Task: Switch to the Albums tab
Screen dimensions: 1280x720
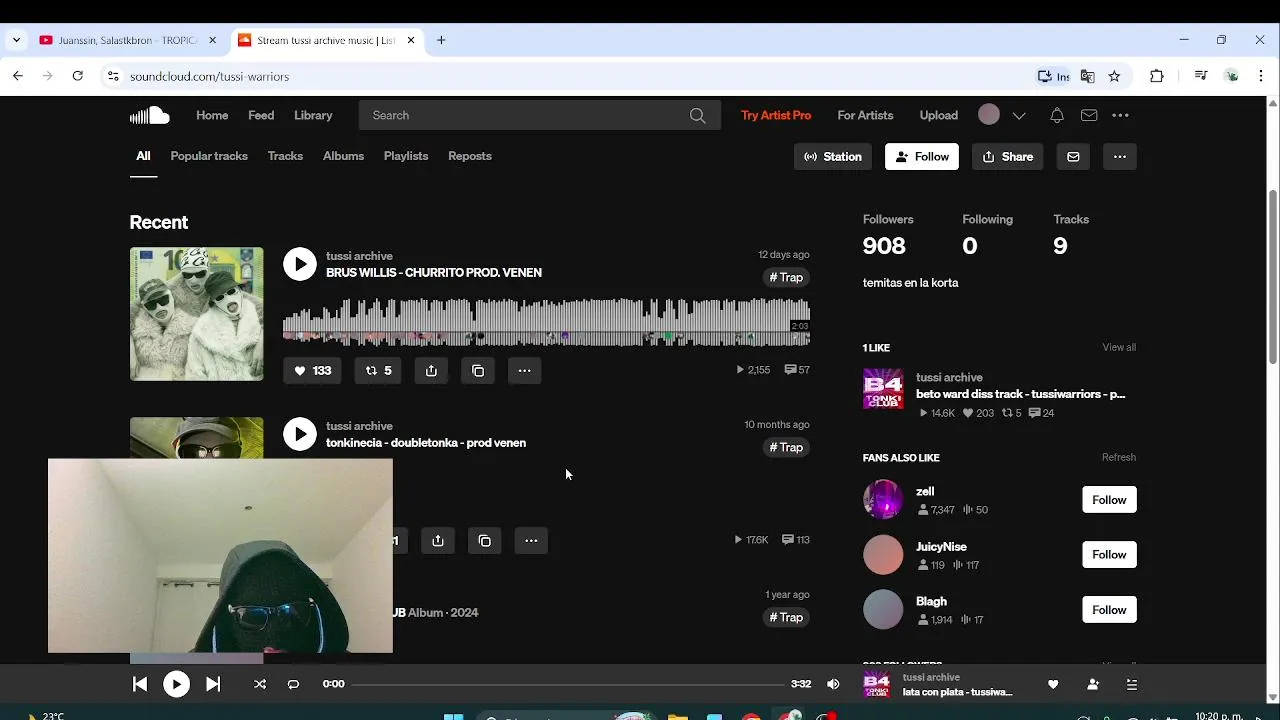Action: tap(343, 156)
